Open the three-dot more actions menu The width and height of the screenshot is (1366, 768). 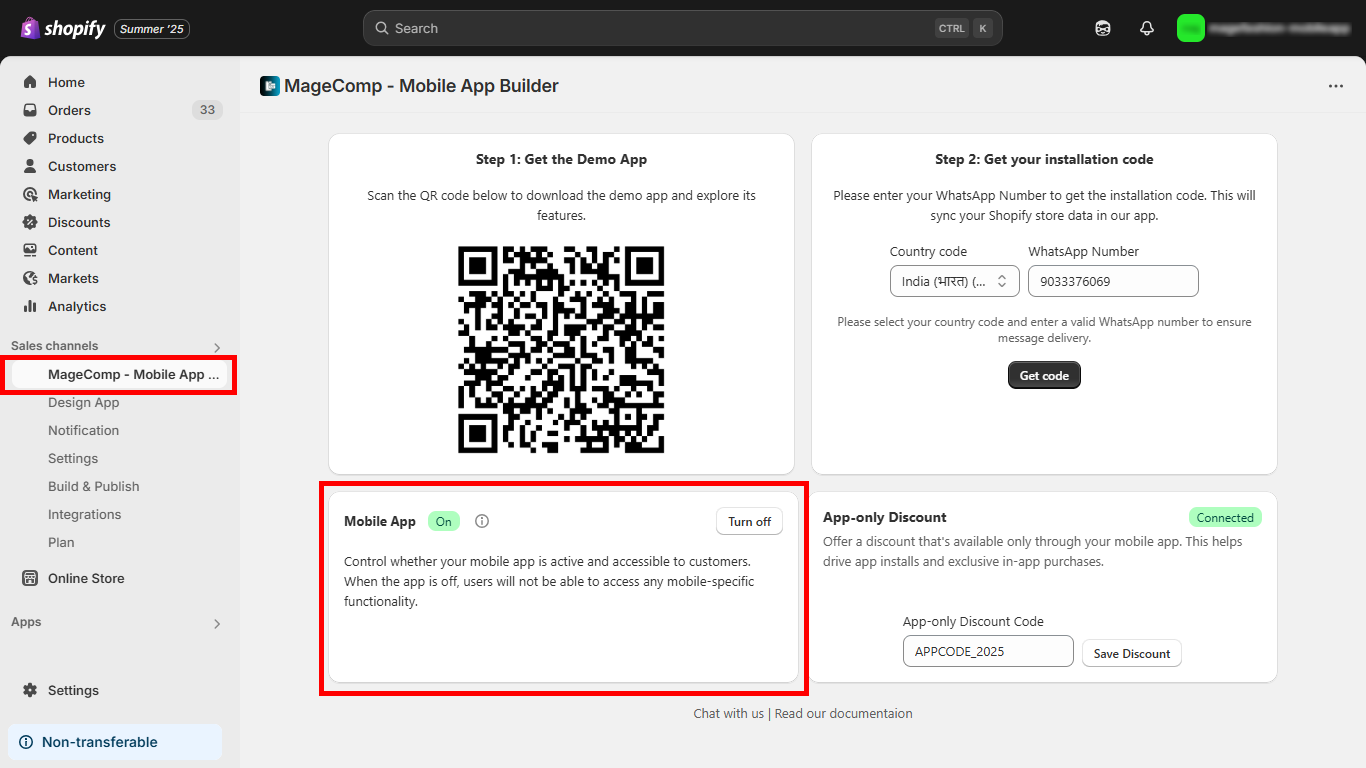(x=1336, y=86)
